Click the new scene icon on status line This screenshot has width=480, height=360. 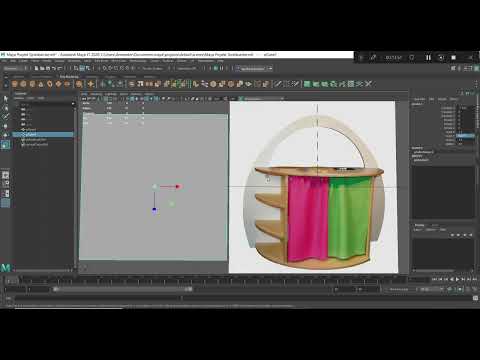[36, 68]
